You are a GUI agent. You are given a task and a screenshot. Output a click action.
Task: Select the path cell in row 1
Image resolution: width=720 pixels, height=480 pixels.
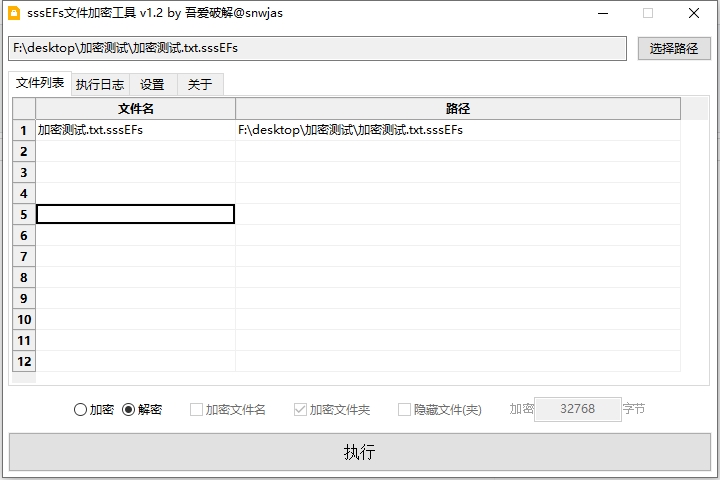[x=458, y=130]
